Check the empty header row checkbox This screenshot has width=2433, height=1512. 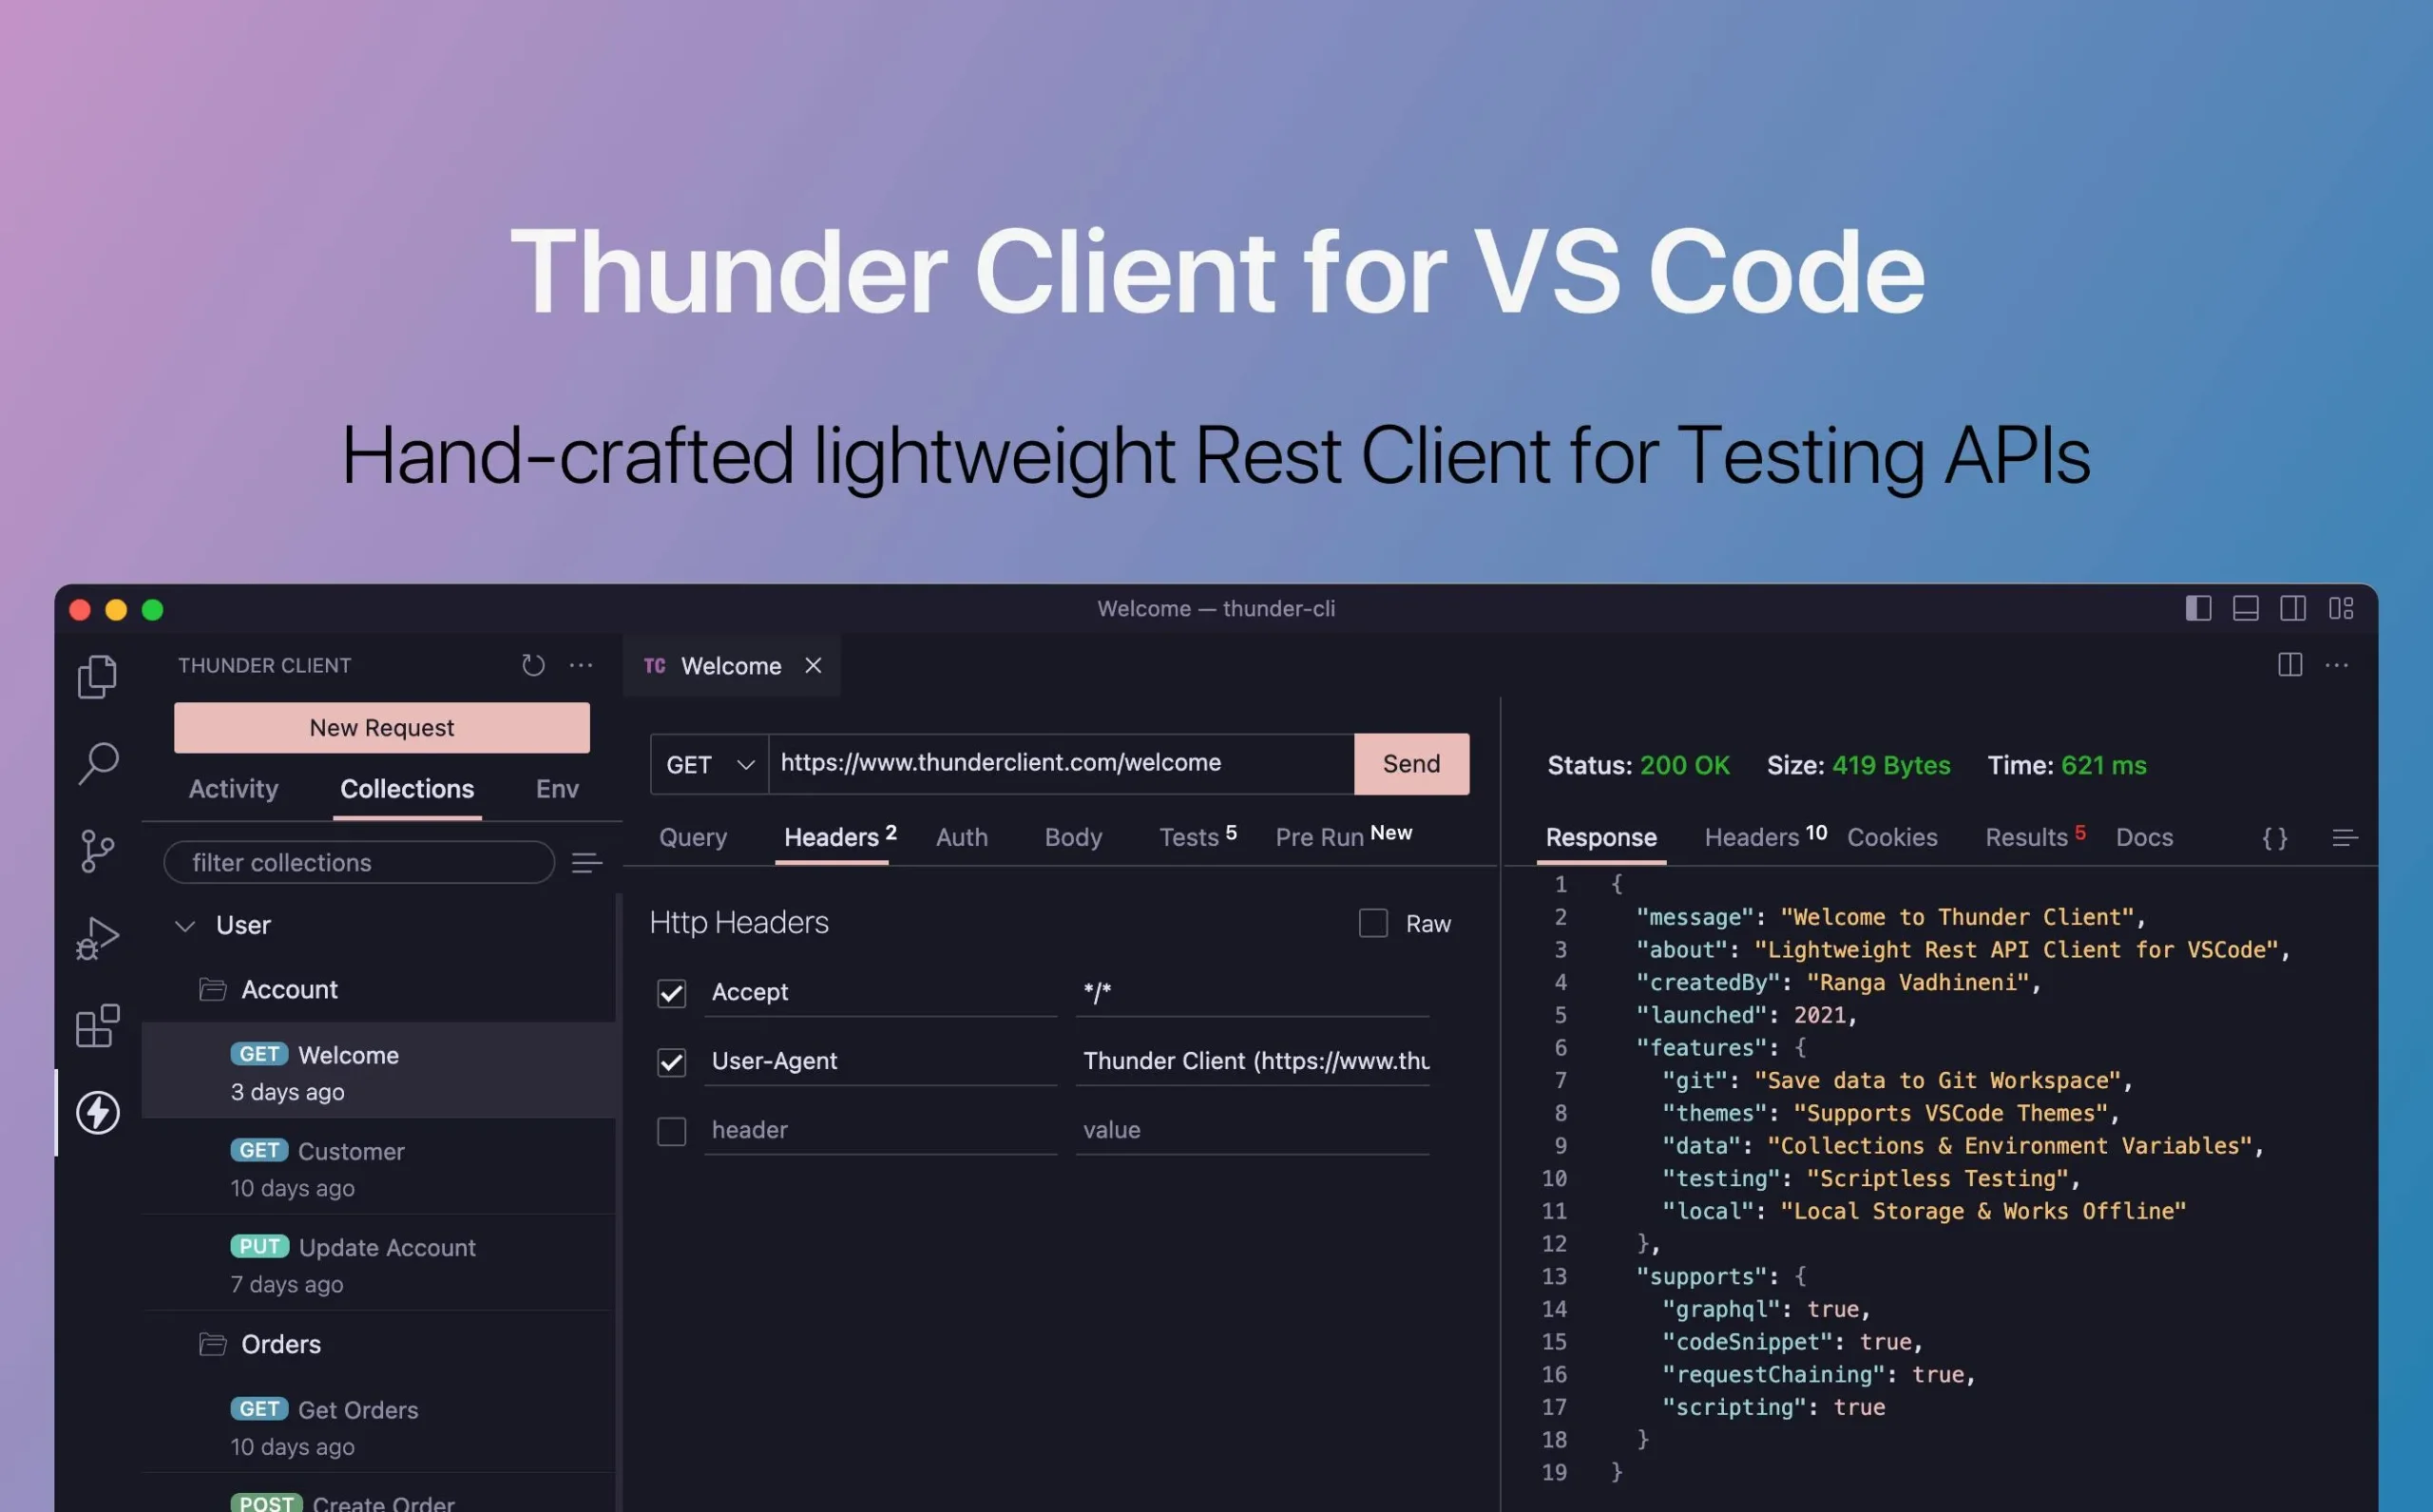click(x=671, y=1131)
